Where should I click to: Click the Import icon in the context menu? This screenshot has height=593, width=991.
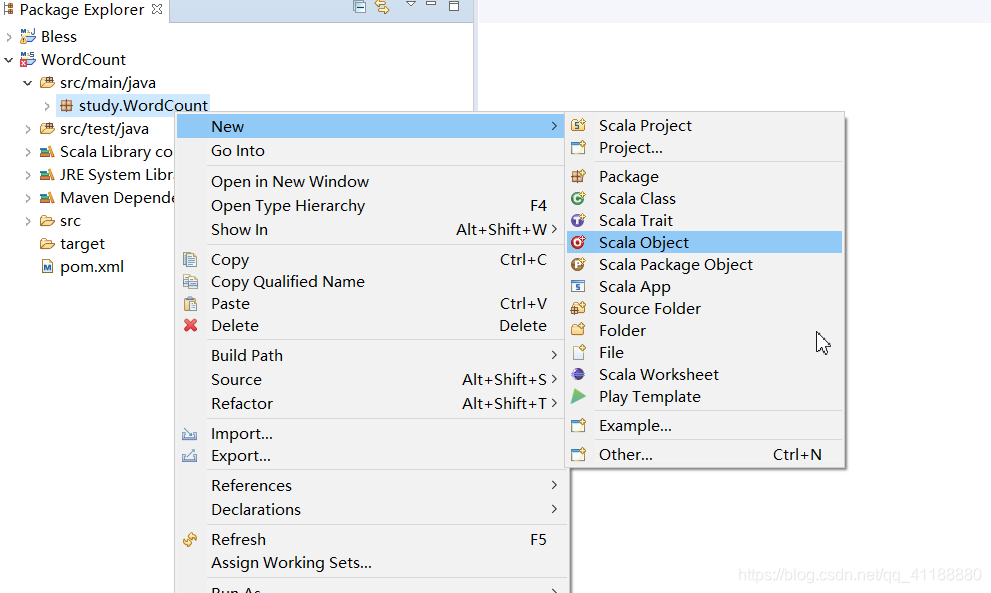tap(190, 434)
